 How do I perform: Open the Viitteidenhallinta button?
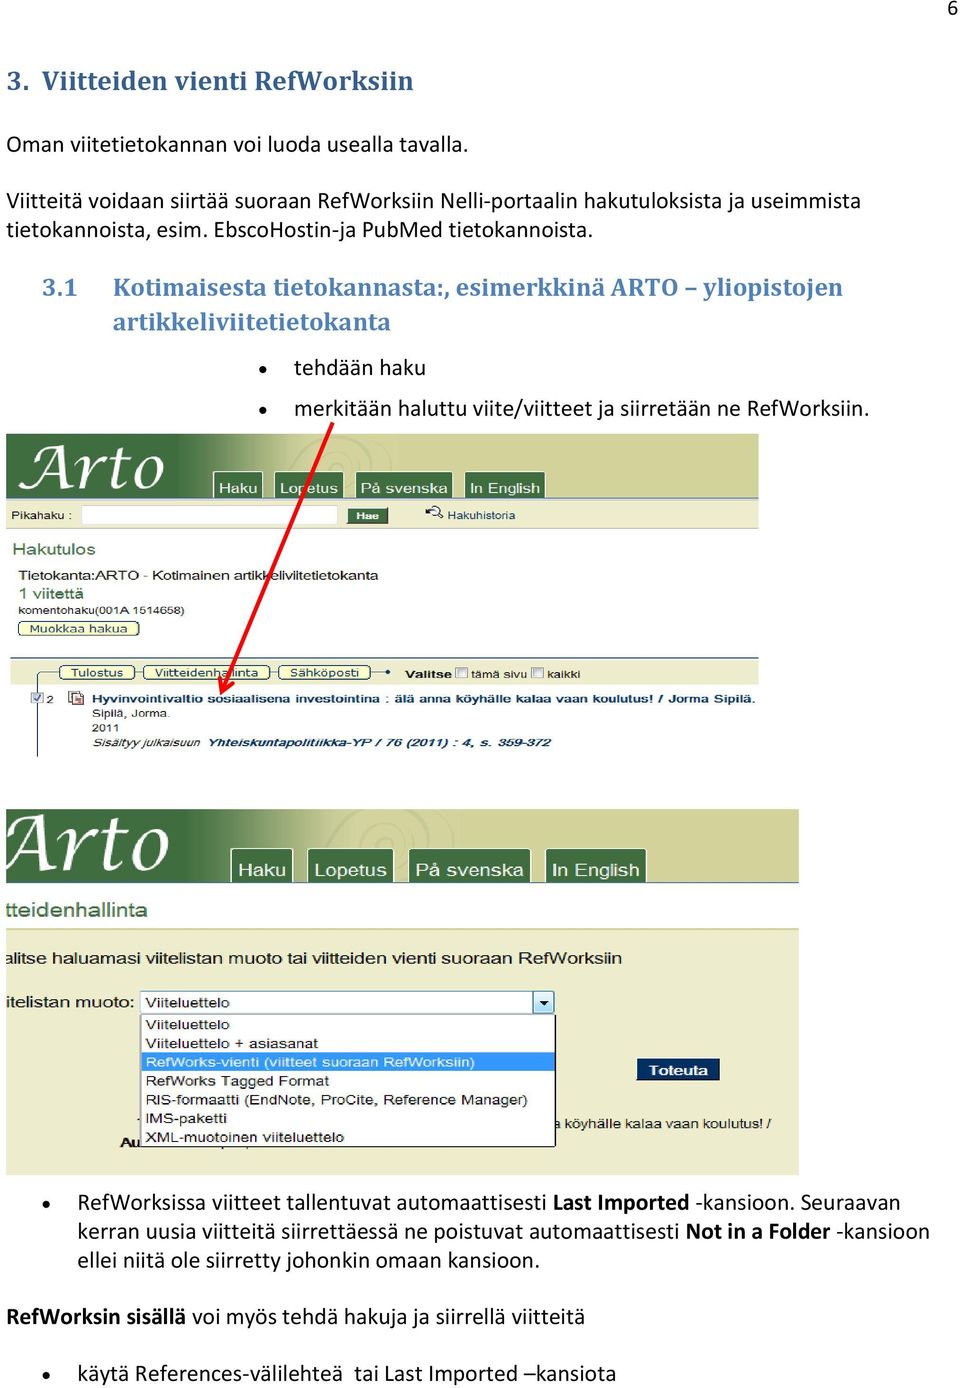[206, 672]
